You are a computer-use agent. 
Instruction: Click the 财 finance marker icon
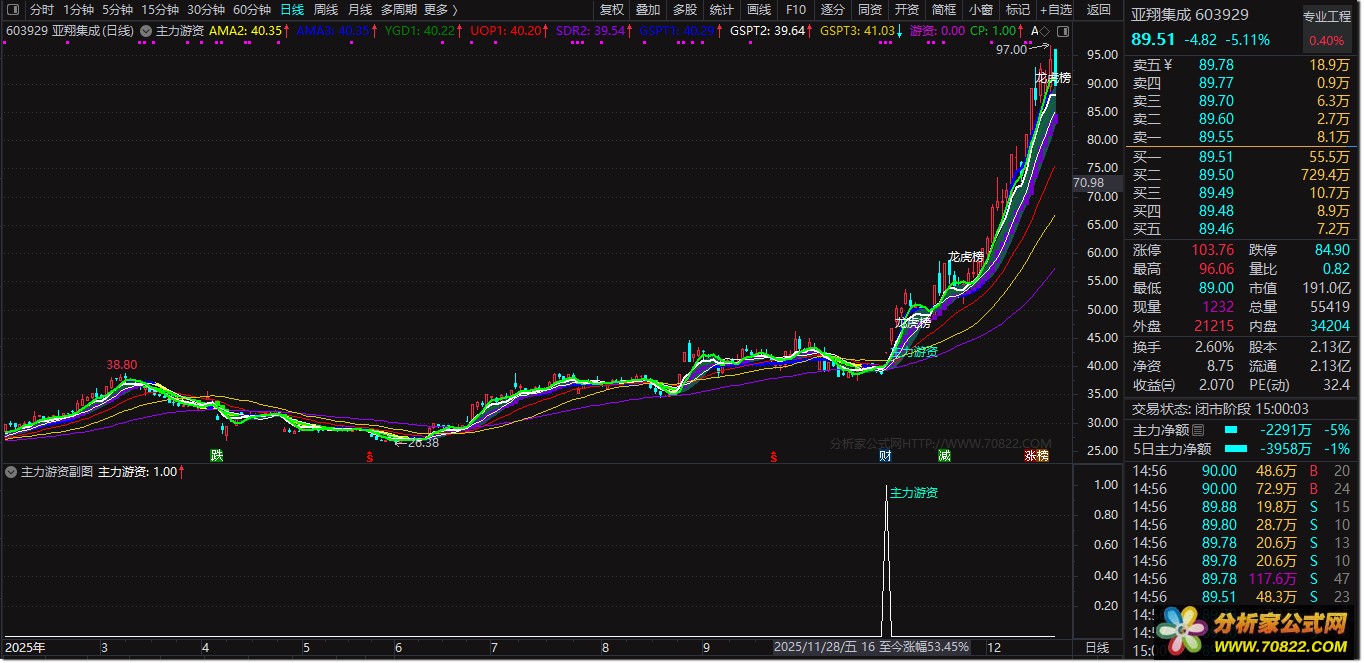point(886,456)
